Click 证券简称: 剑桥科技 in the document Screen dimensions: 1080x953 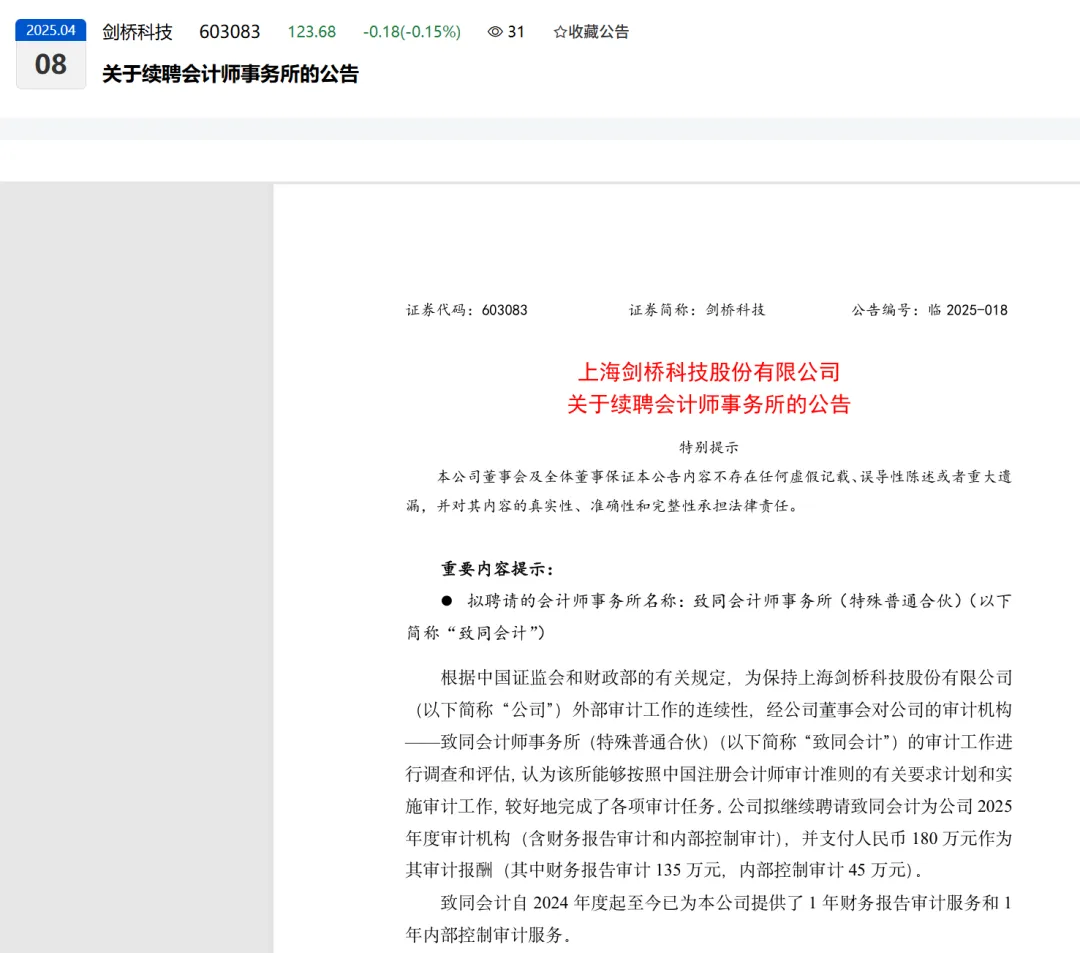click(x=696, y=310)
